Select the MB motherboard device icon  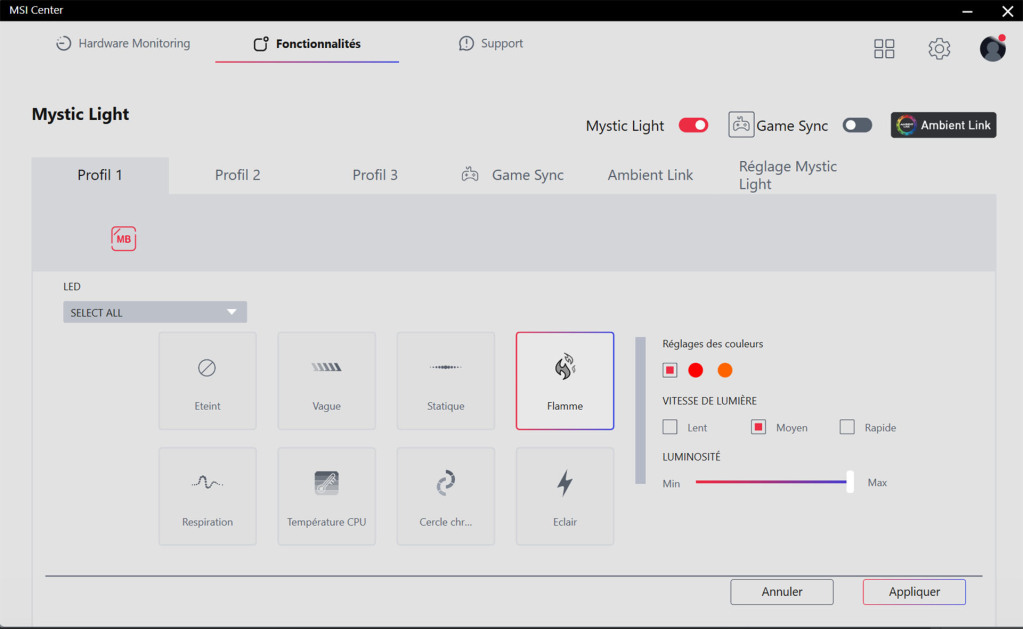(x=123, y=239)
